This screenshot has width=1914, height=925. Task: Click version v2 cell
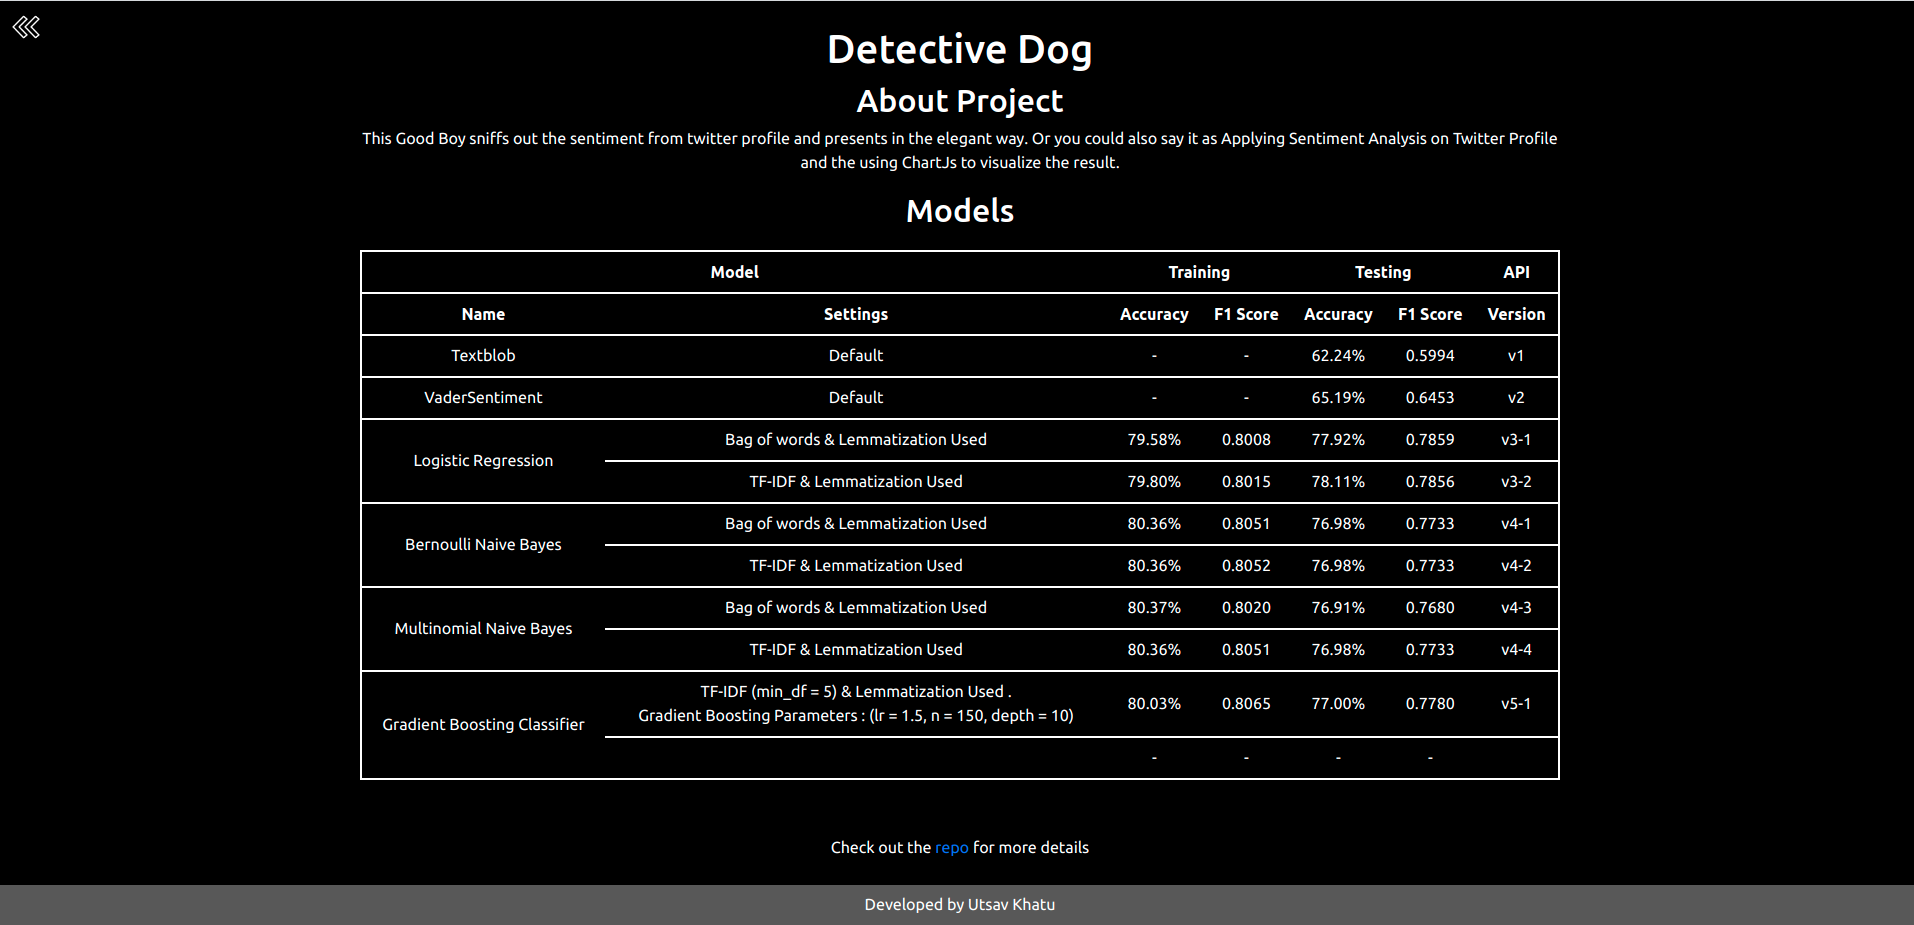pos(1516,397)
